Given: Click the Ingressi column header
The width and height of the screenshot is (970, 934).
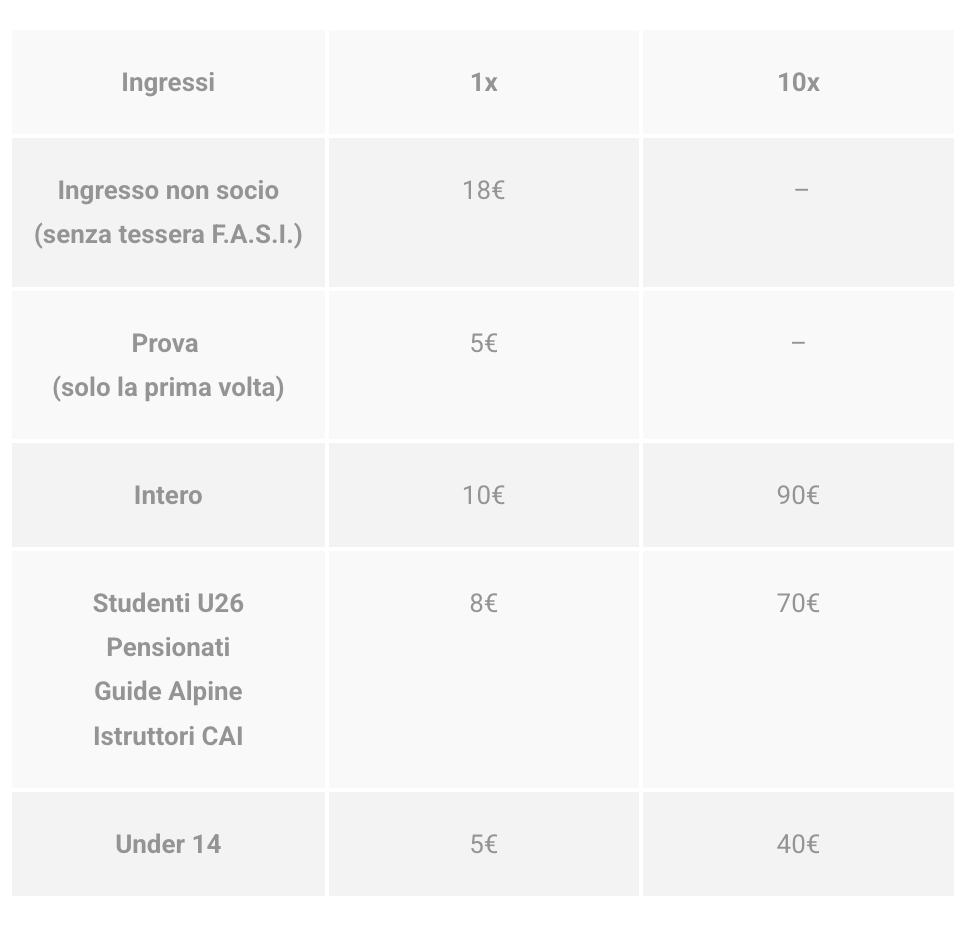Looking at the screenshot, I should 168,82.
